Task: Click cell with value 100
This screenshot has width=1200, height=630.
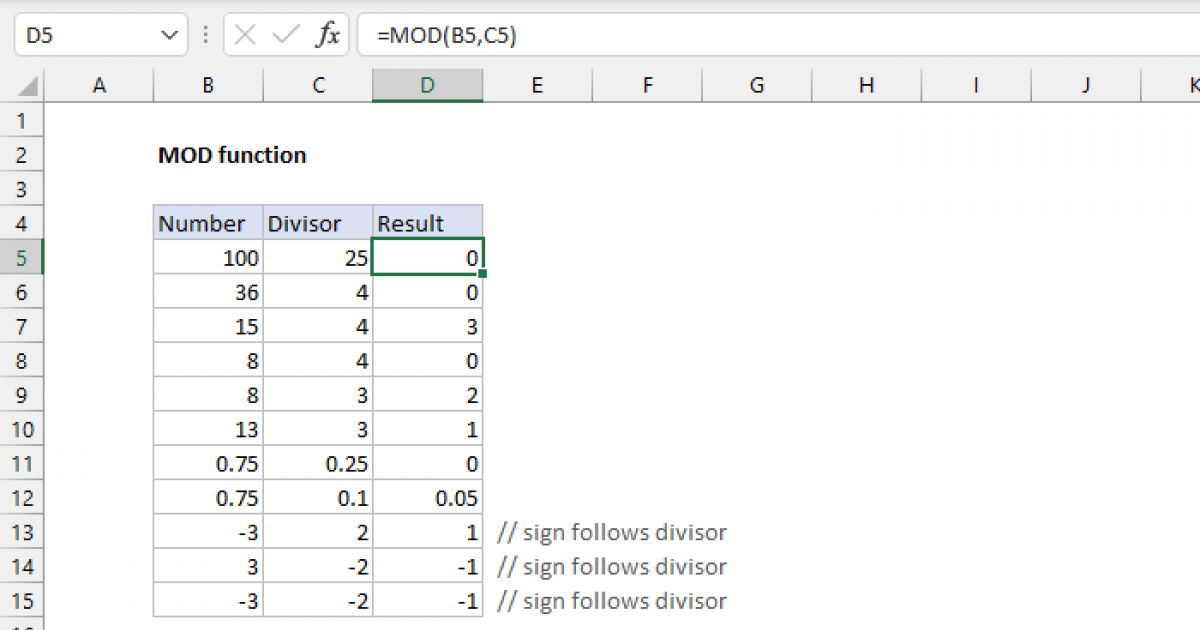Action: click(x=208, y=258)
